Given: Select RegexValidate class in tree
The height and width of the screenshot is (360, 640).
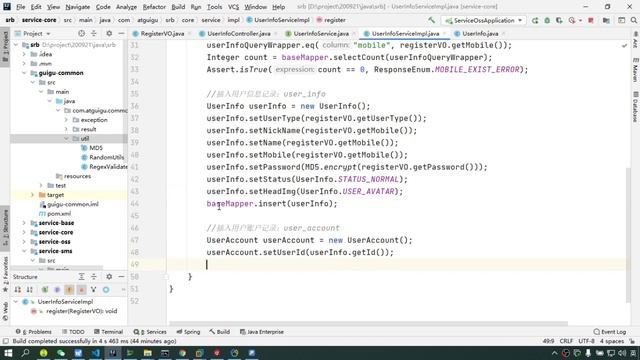Looking at the screenshot, I should point(108,167).
